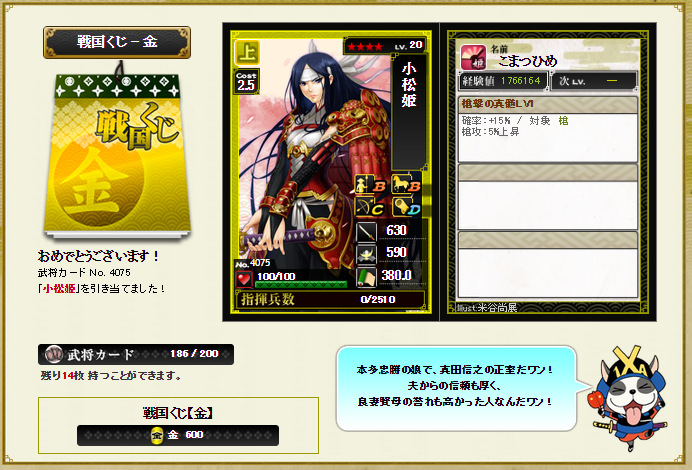Click the 姫 class icon beside name

(x=474, y=57)
